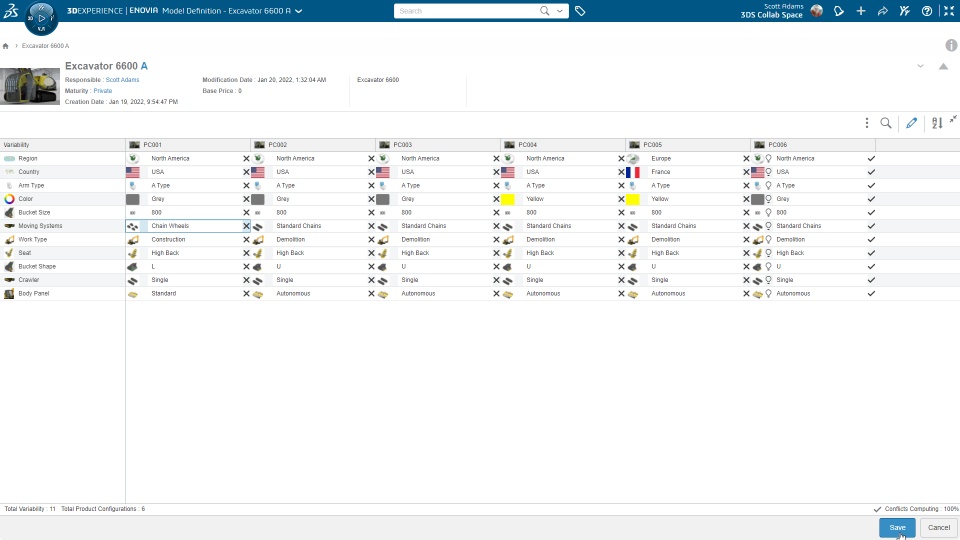Select the PC003 column header
This screenshot has height=540, width=960.
438,145
